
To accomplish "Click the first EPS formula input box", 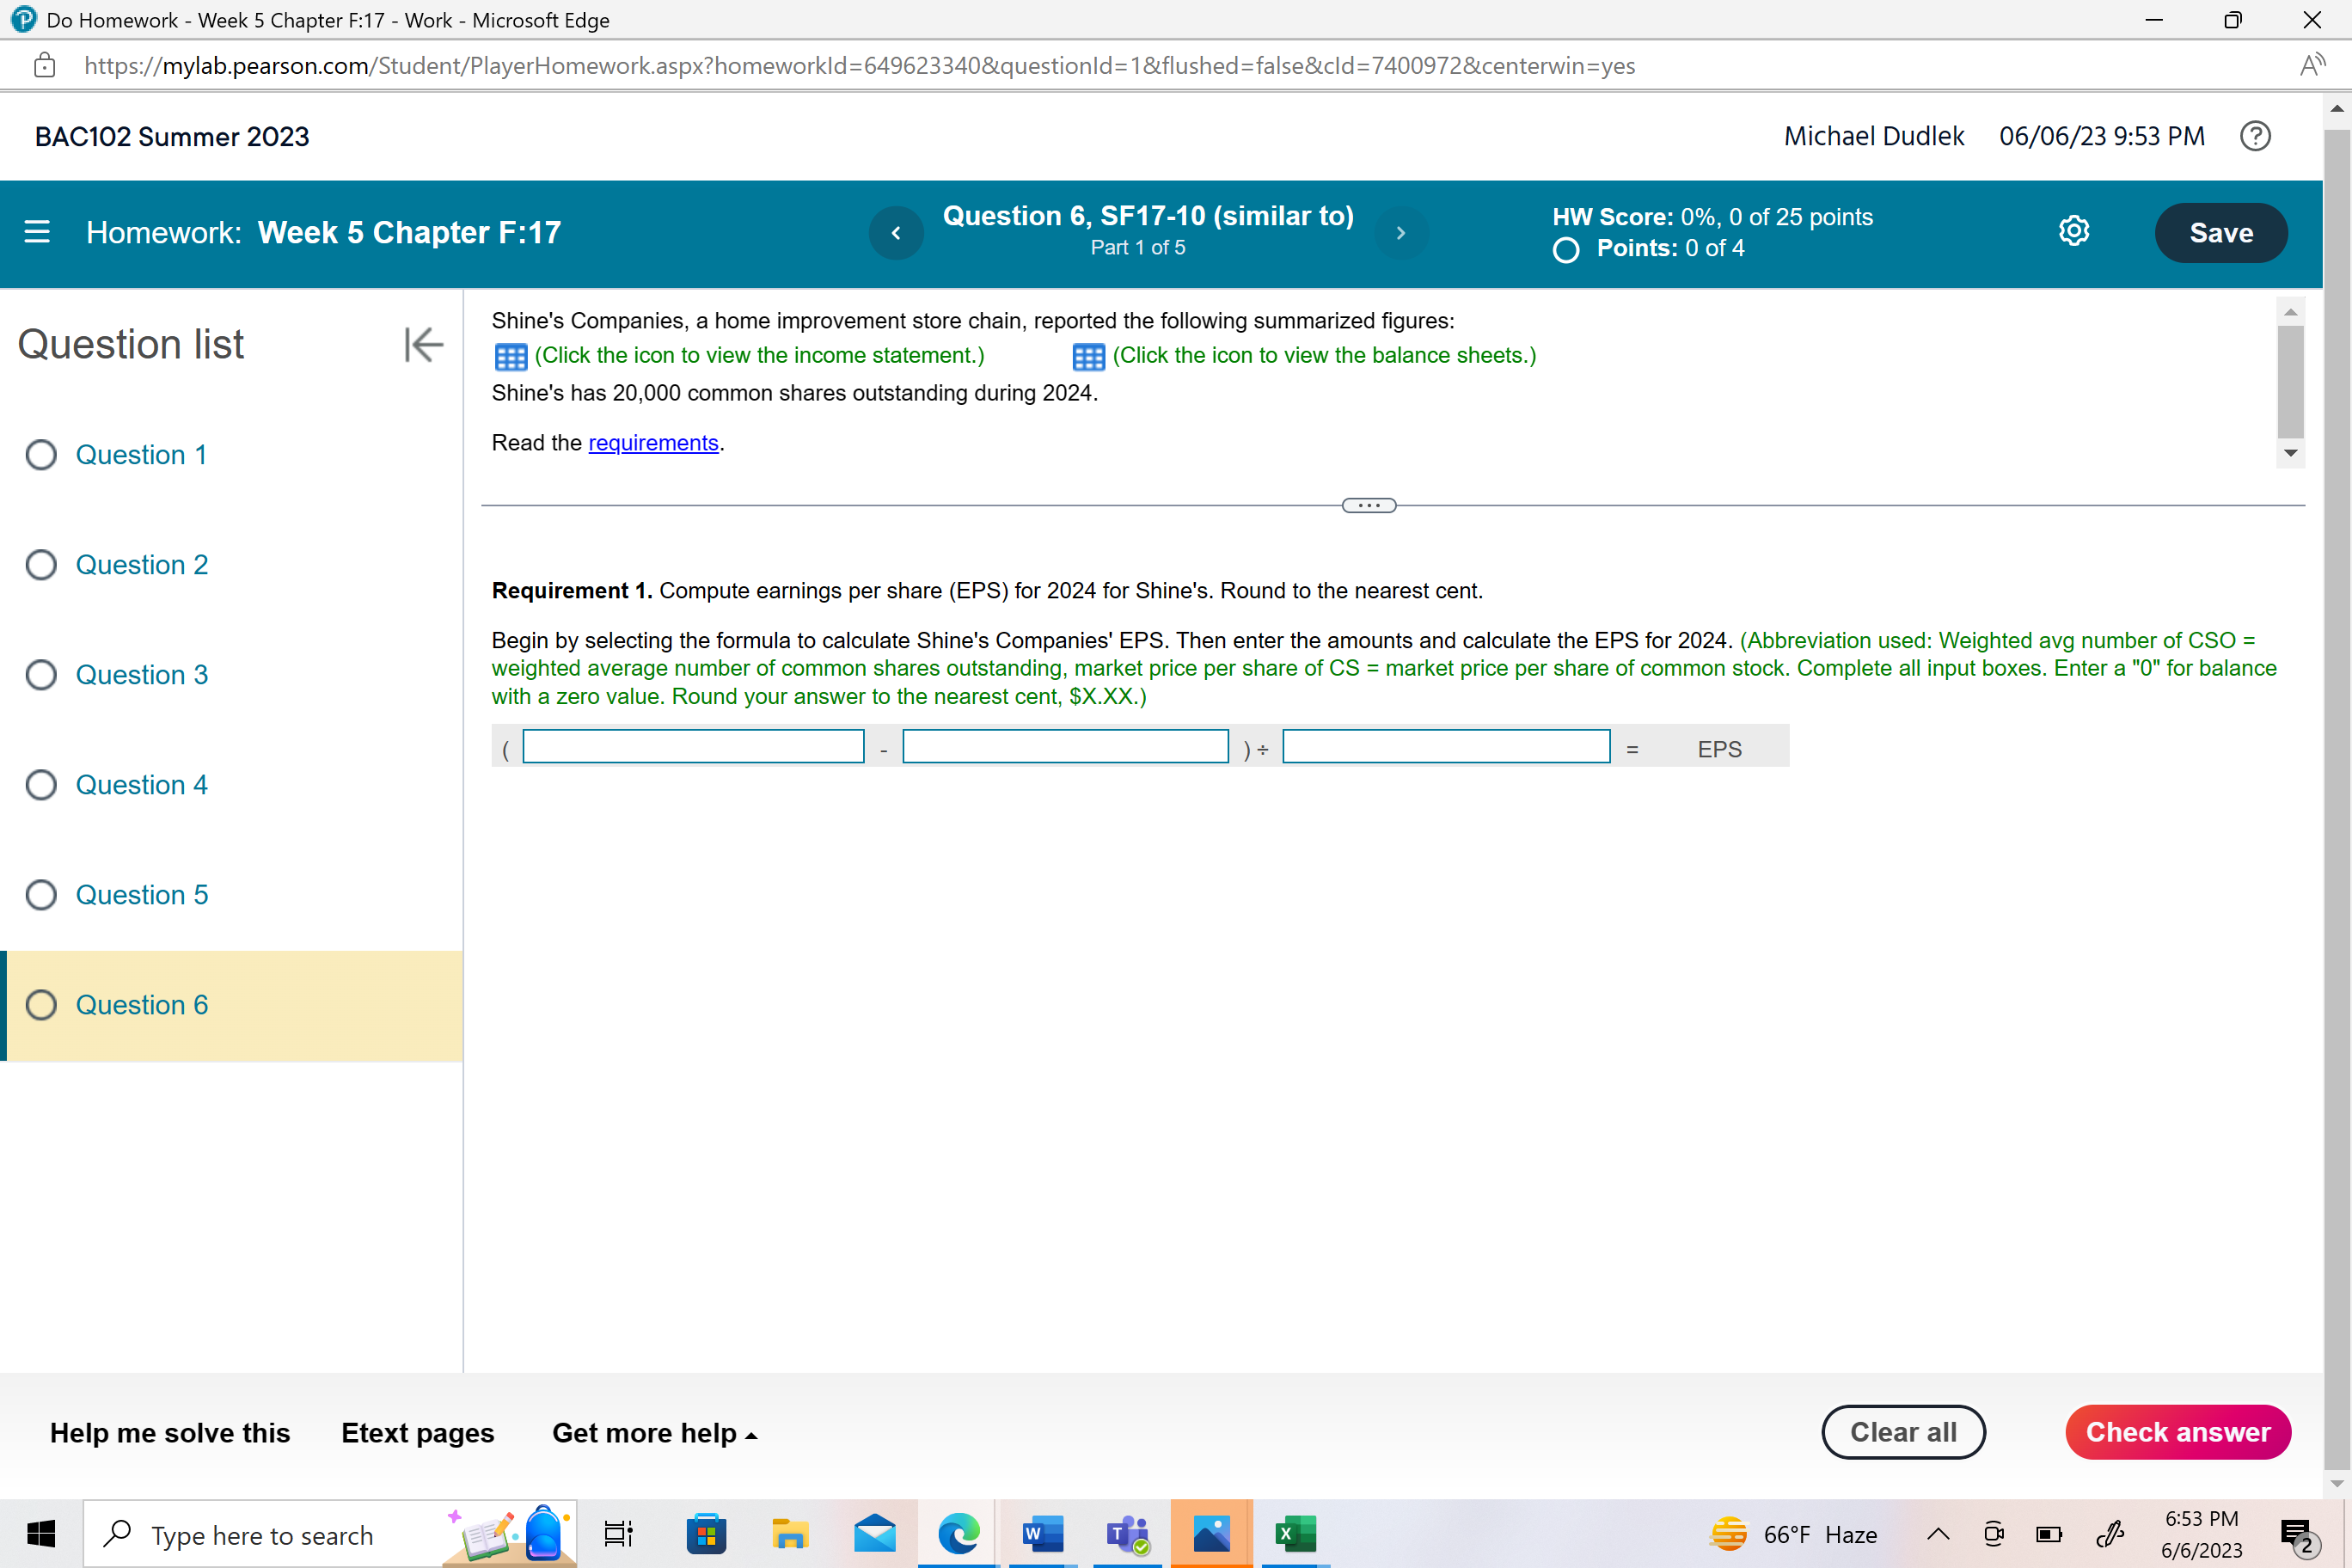I will point(693,747).
